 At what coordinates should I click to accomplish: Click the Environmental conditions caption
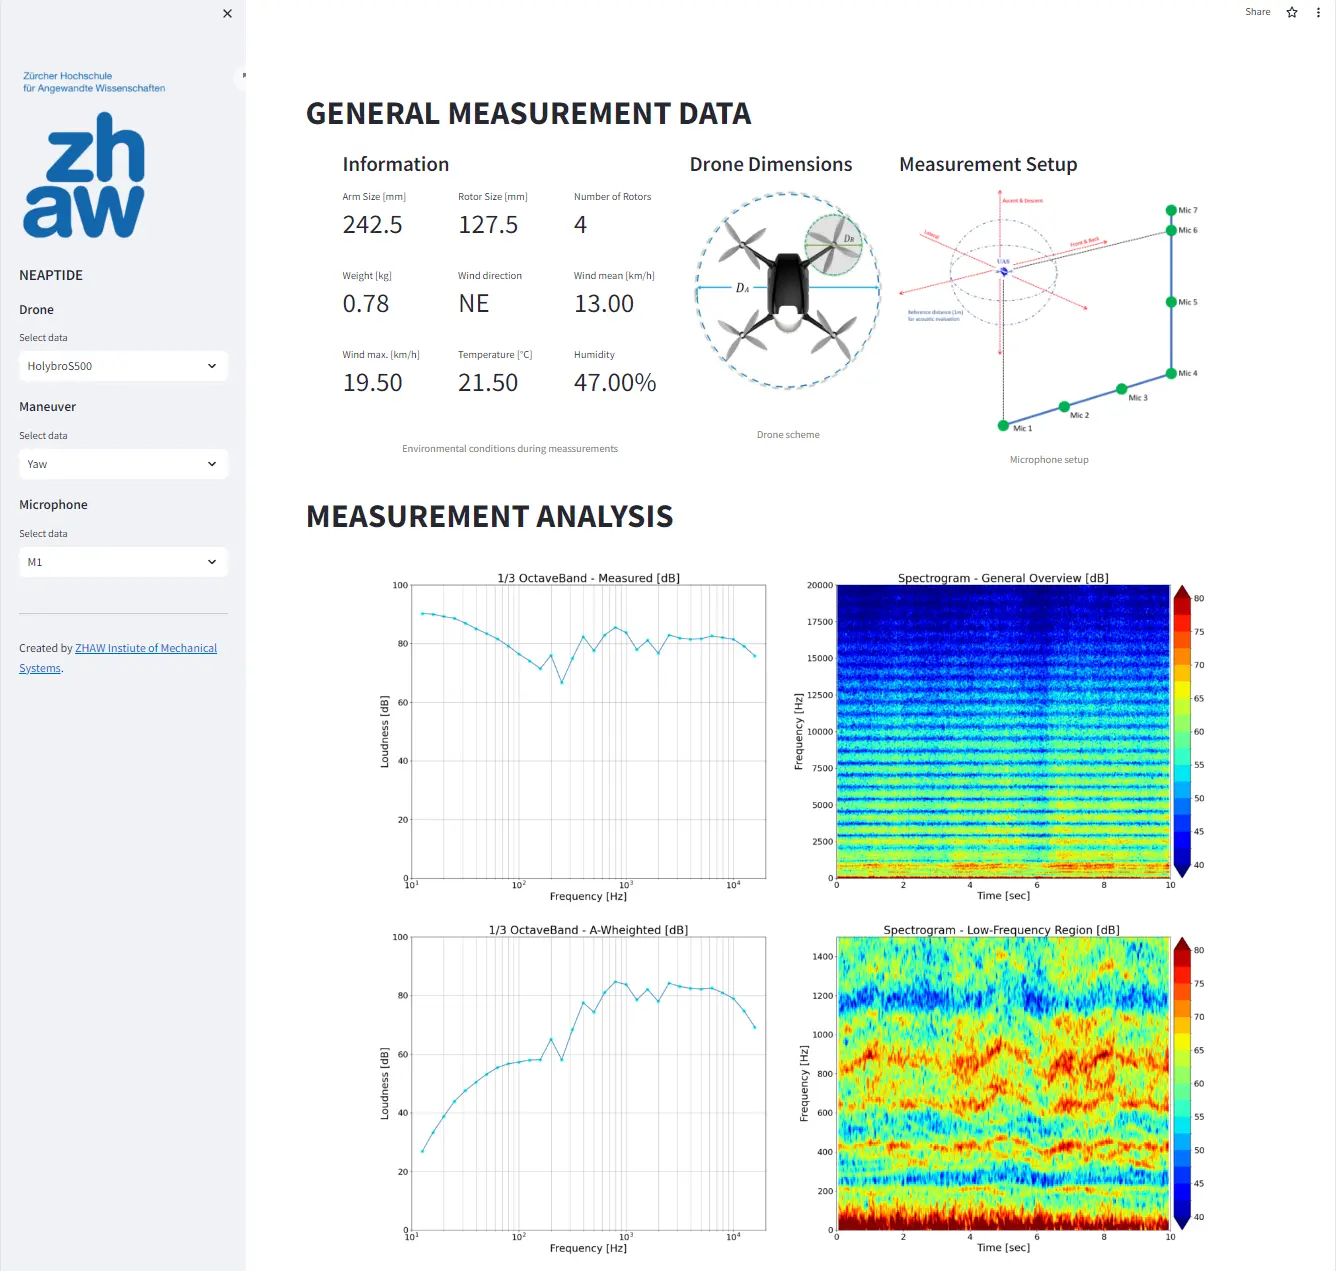point(510,449)
